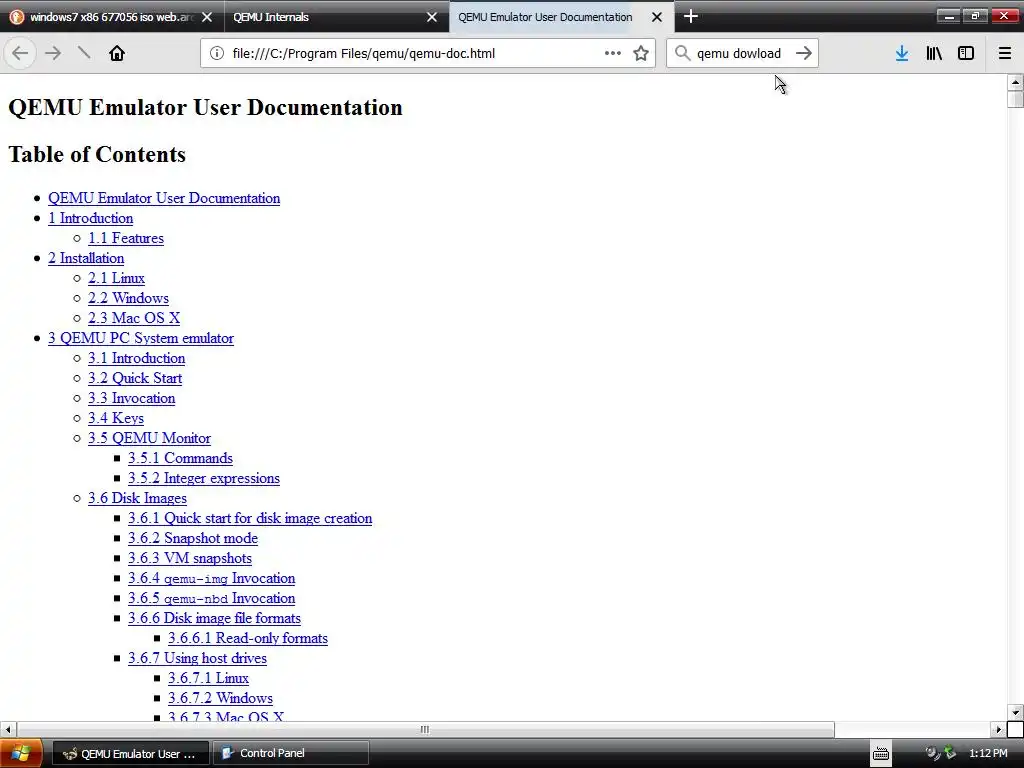Image resolution: width=1024 pixels, height=768 pixels.
Task: Go to 3.6 Disk Images section
Action: [138, 498]
